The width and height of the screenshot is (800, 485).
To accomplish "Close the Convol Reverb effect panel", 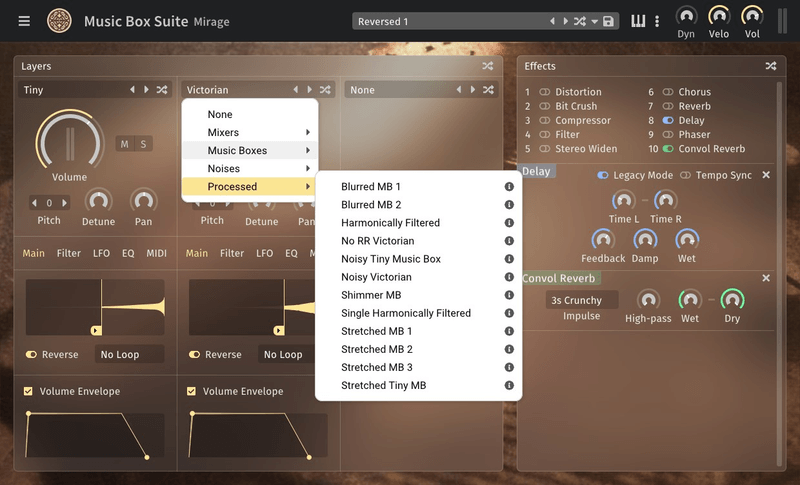I will point(766,278).
